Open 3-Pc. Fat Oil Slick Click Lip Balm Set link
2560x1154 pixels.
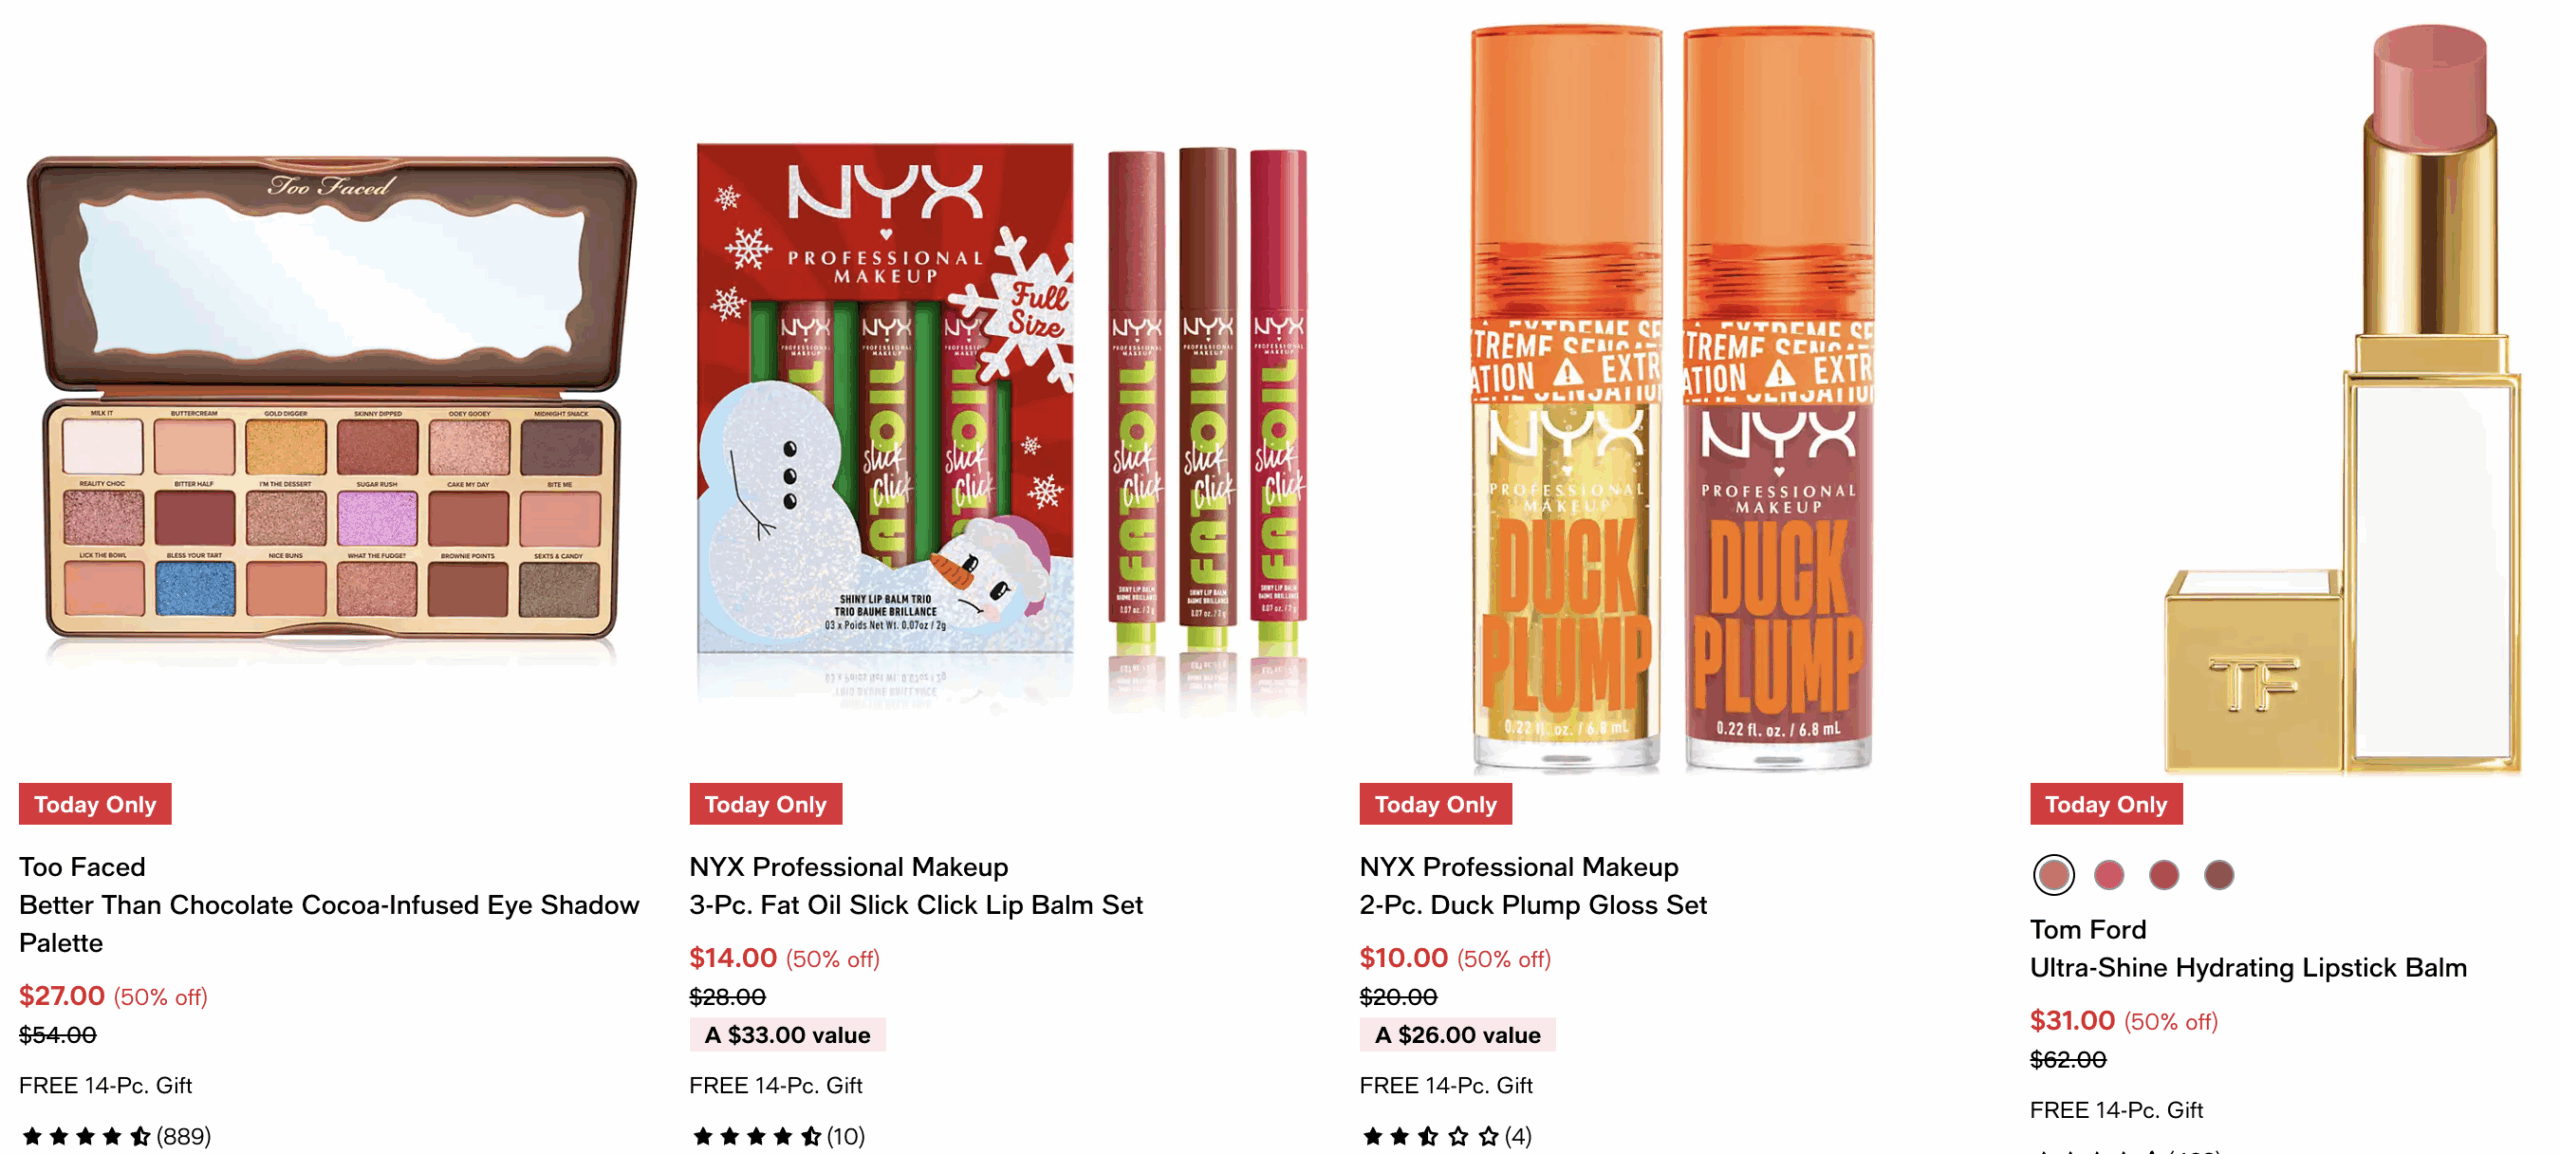click(x=915, y=904)
